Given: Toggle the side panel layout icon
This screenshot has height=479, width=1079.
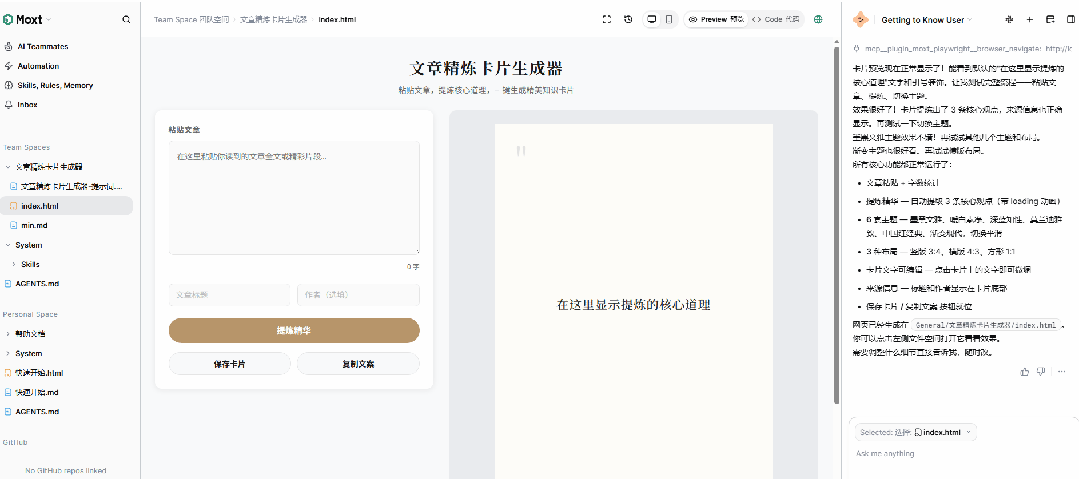Looking at the screenshot, I should click(1070, 20).
